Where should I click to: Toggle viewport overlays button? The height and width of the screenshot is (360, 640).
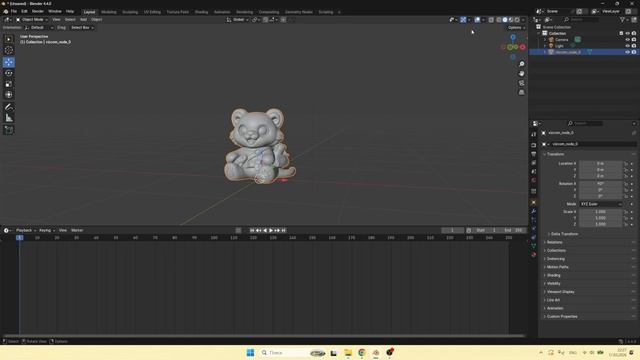[477, 20]
